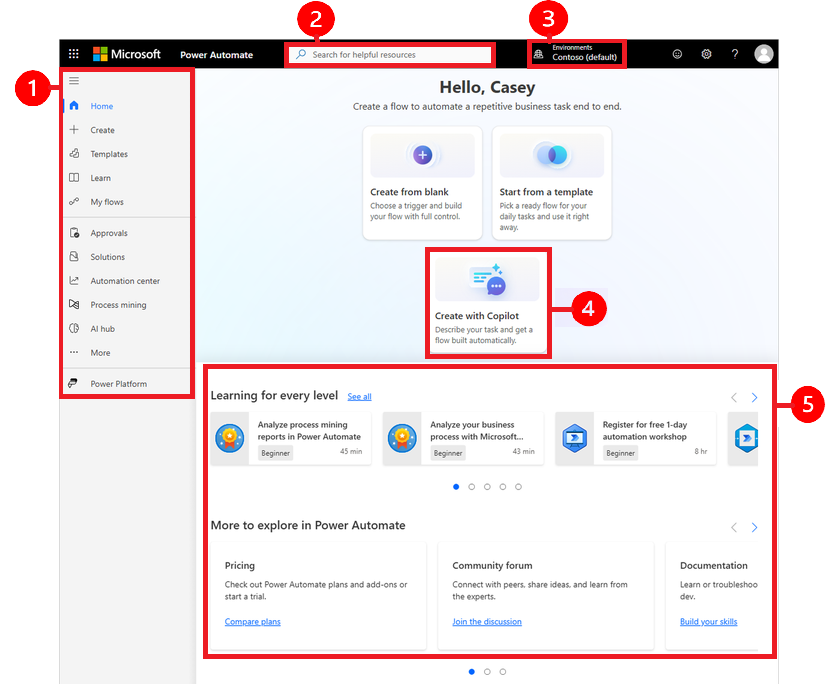Click the Pricing card heading

click(240, 565)
